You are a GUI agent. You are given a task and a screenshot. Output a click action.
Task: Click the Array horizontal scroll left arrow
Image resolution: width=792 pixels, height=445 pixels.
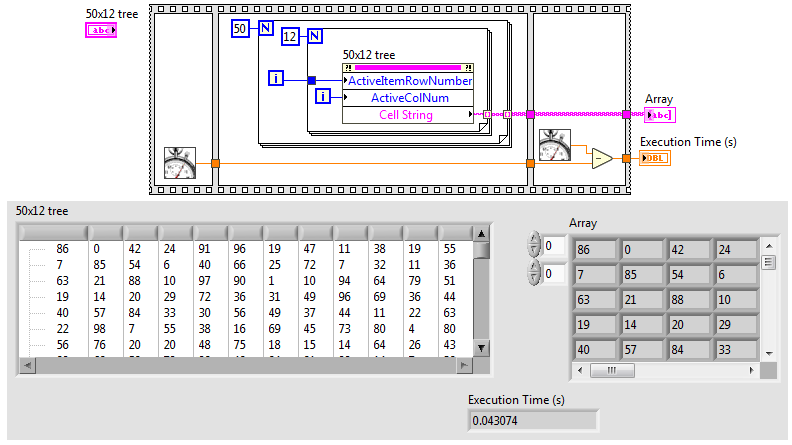580,370
